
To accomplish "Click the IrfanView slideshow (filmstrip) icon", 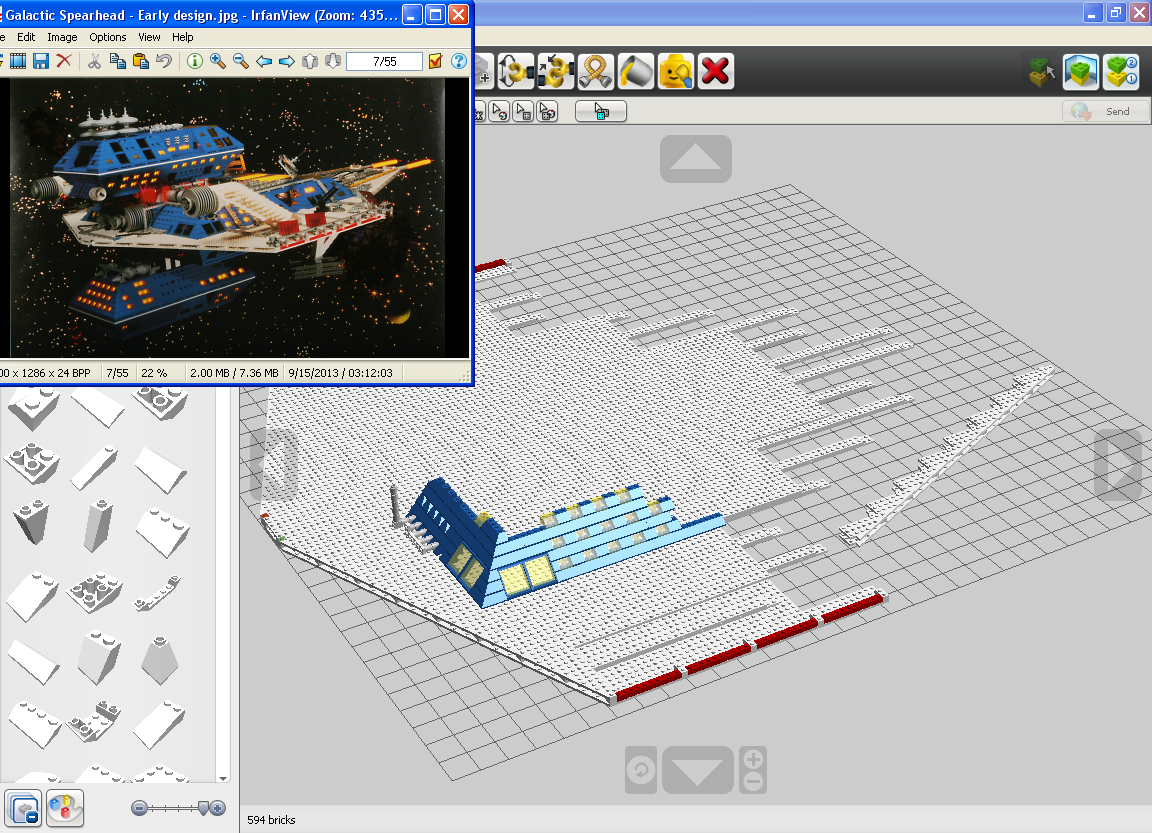I will point(17,61).
